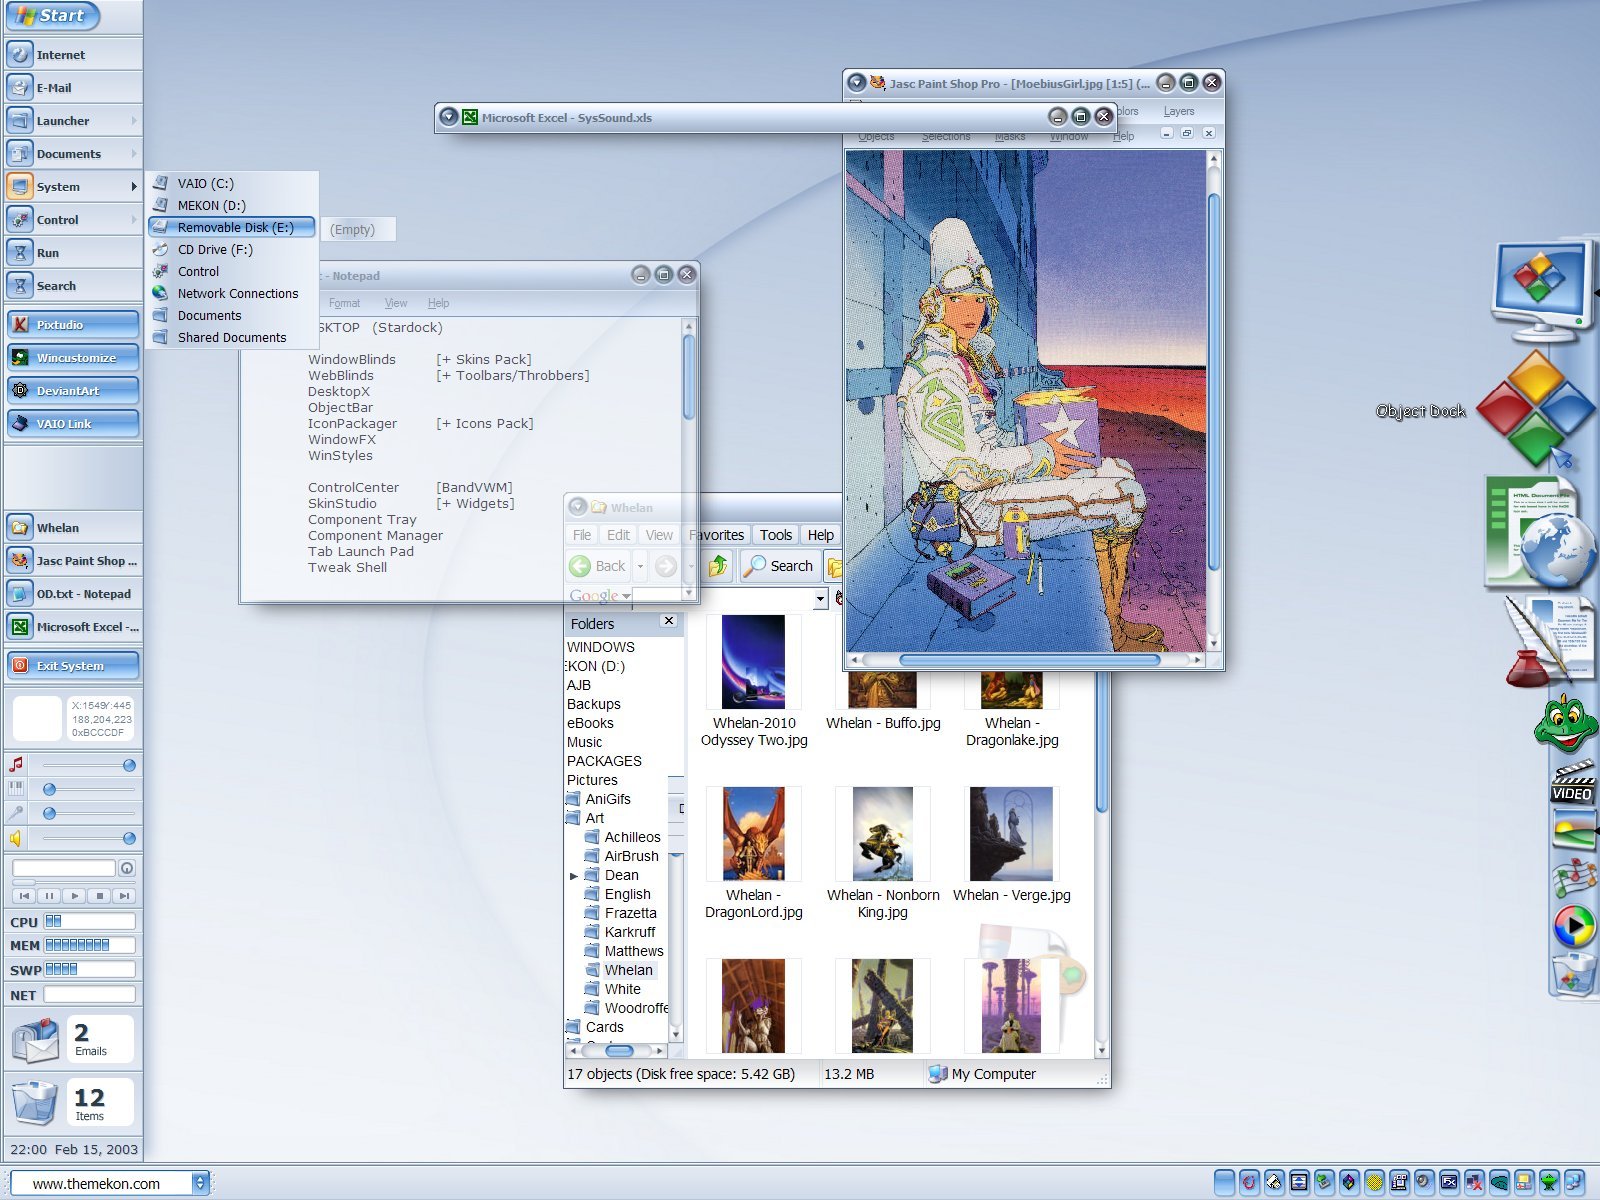The height and width of the screenshot is (1200, 1600).
Task: Click the green frog dock icon
Action: coord(1565,725)
